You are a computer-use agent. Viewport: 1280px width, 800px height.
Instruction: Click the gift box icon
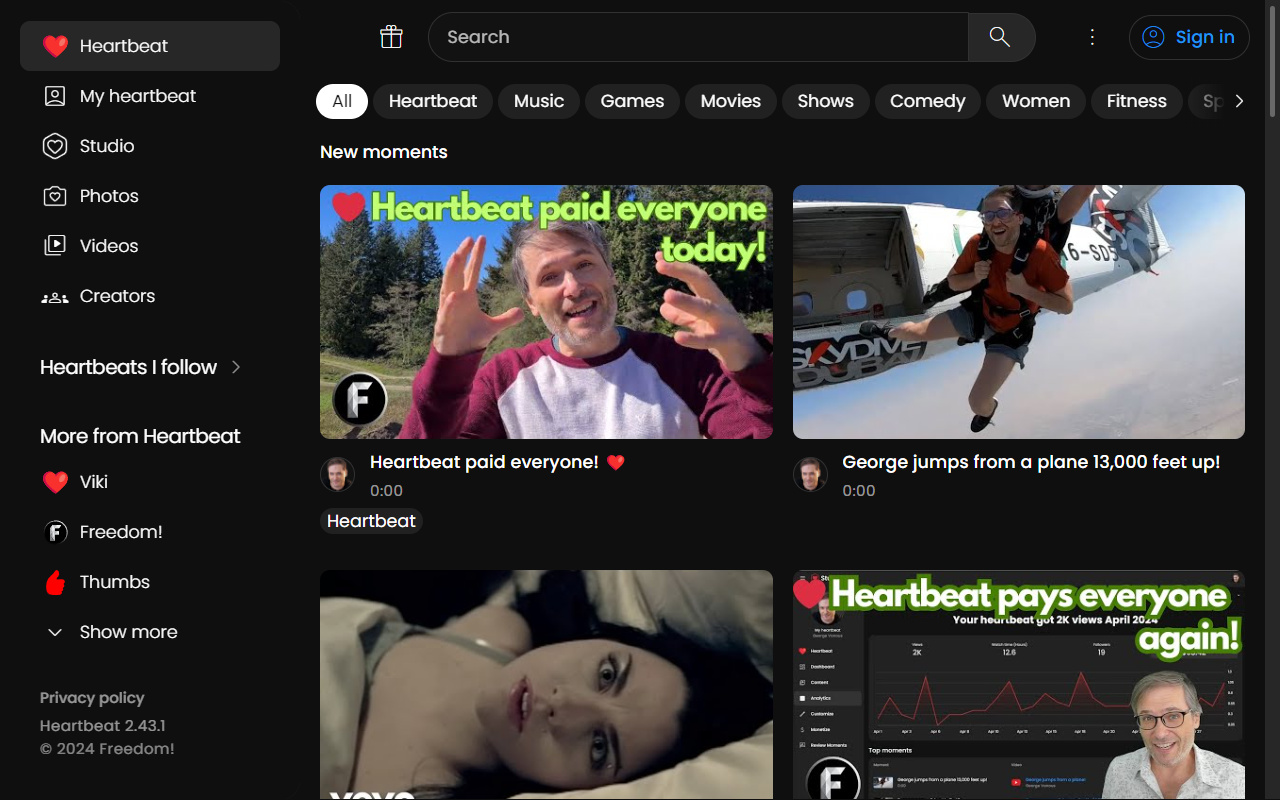click(x=391, y=37)
